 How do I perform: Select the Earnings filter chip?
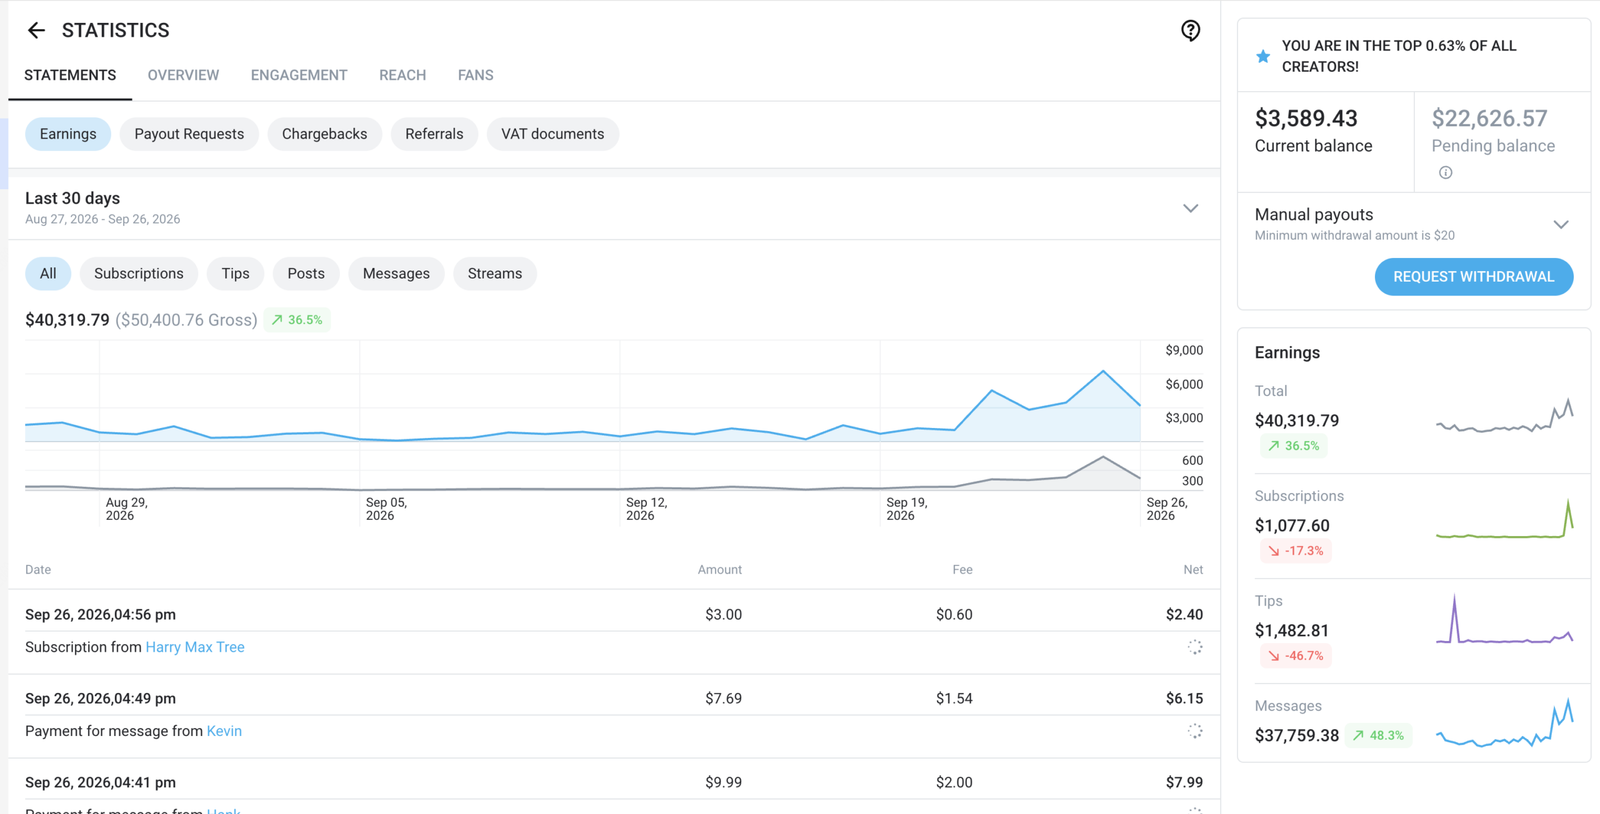pyautogui.click(x=68, y=134)
